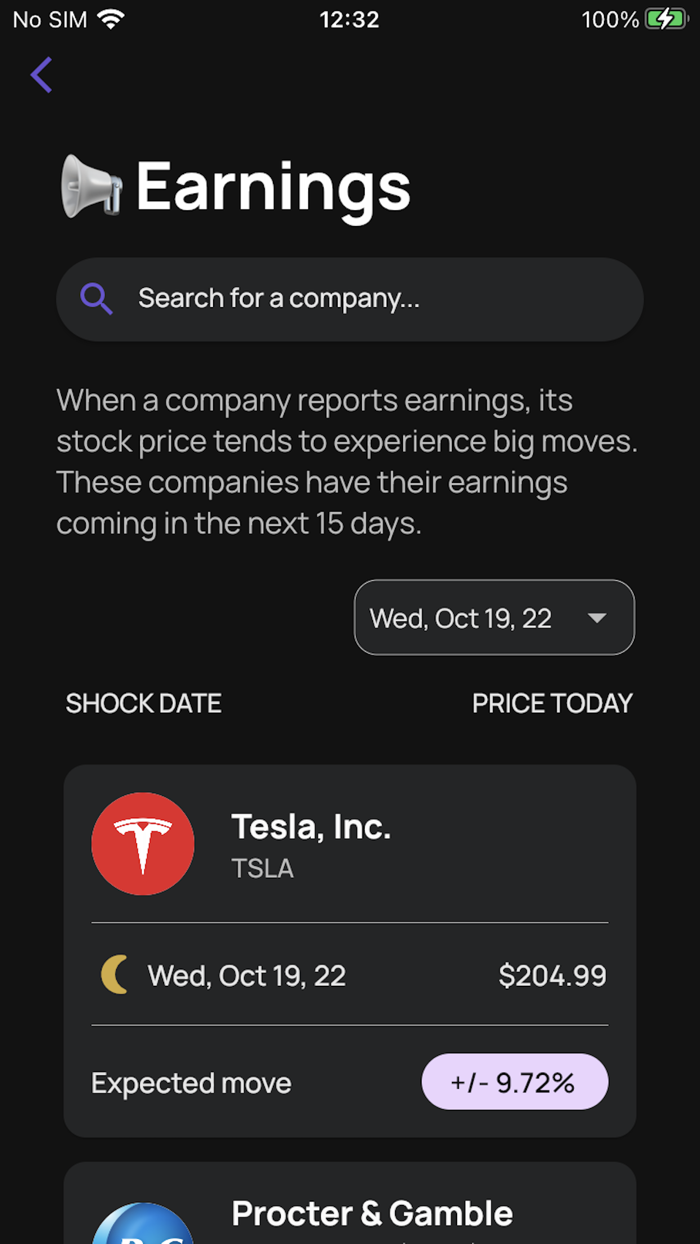700x1244 pixels.
Task: Open the Wed, Oct 19, 22 date dropdown
Action: [494, 618]
